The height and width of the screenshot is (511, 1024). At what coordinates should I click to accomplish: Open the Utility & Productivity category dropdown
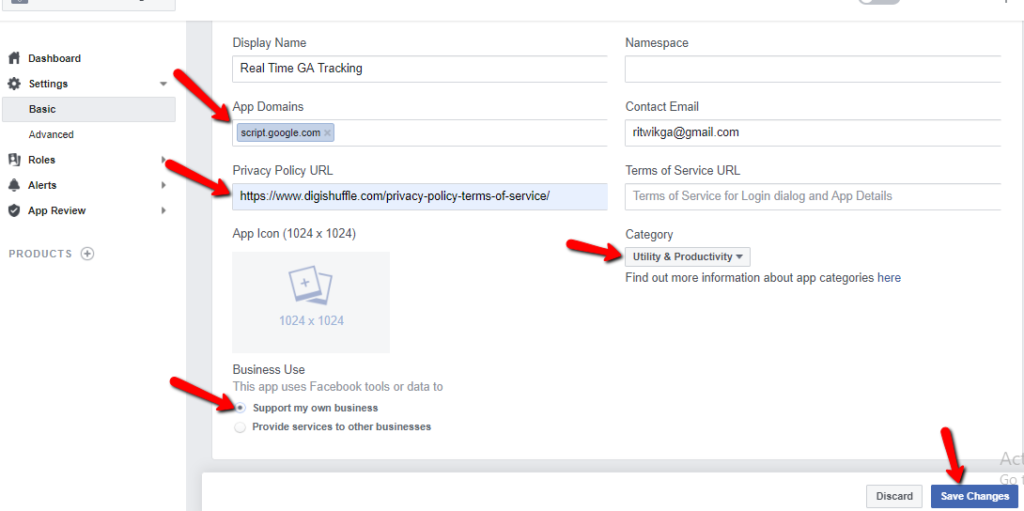[688, 257]
